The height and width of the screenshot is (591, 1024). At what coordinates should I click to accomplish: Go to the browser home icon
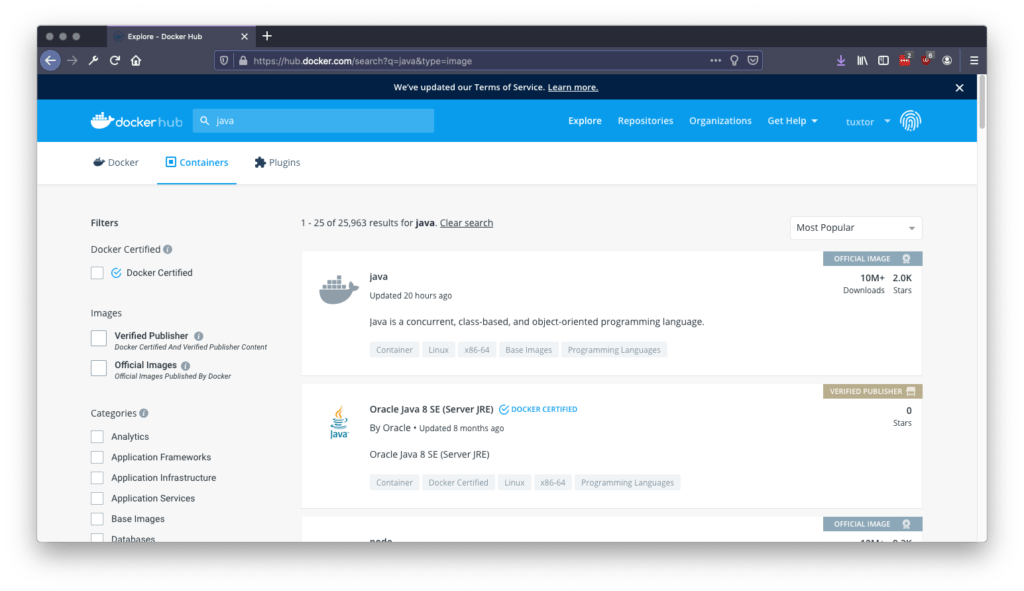136,61
